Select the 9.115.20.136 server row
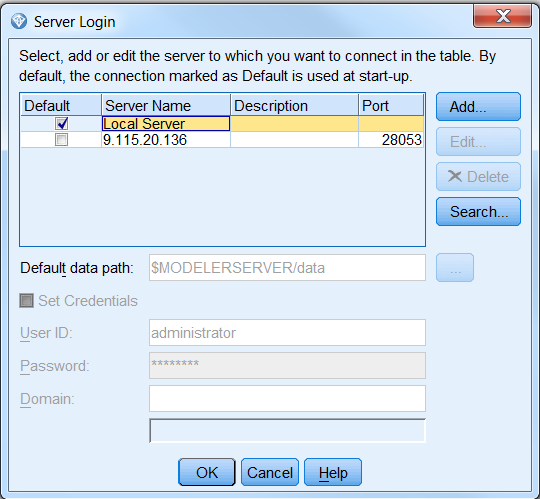This screenshot has height=499, width=540. click(222, 140)
